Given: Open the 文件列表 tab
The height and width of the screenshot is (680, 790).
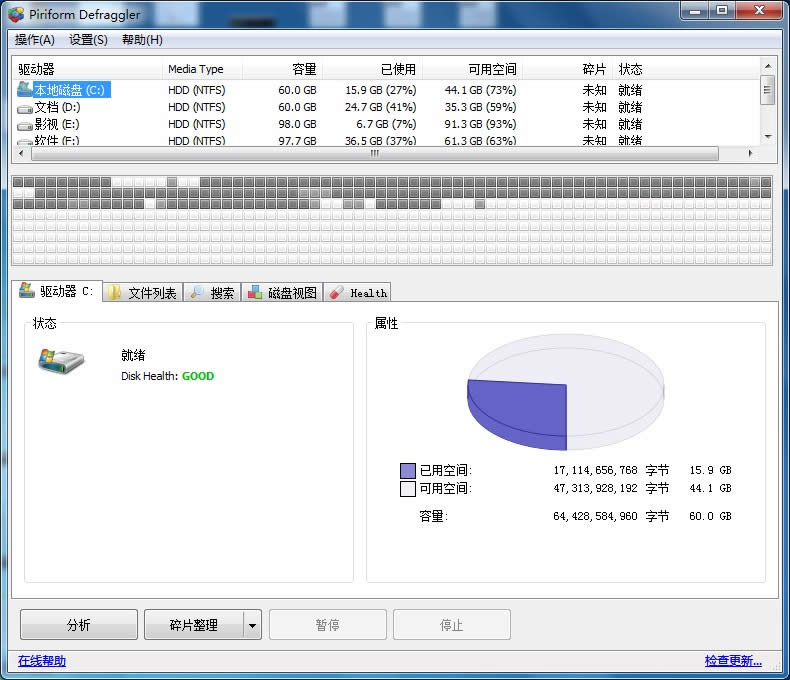Looking at the screenshot, I should 143,293.
